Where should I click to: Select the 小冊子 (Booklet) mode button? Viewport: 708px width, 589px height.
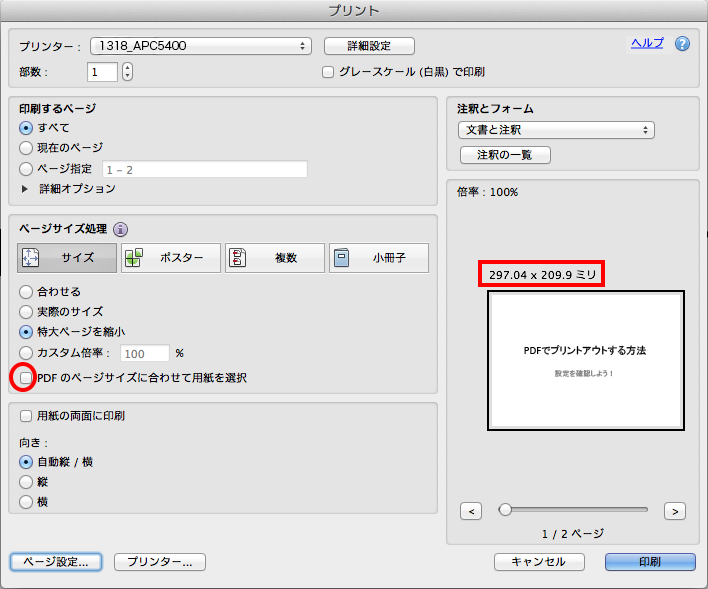click(378, 258)
